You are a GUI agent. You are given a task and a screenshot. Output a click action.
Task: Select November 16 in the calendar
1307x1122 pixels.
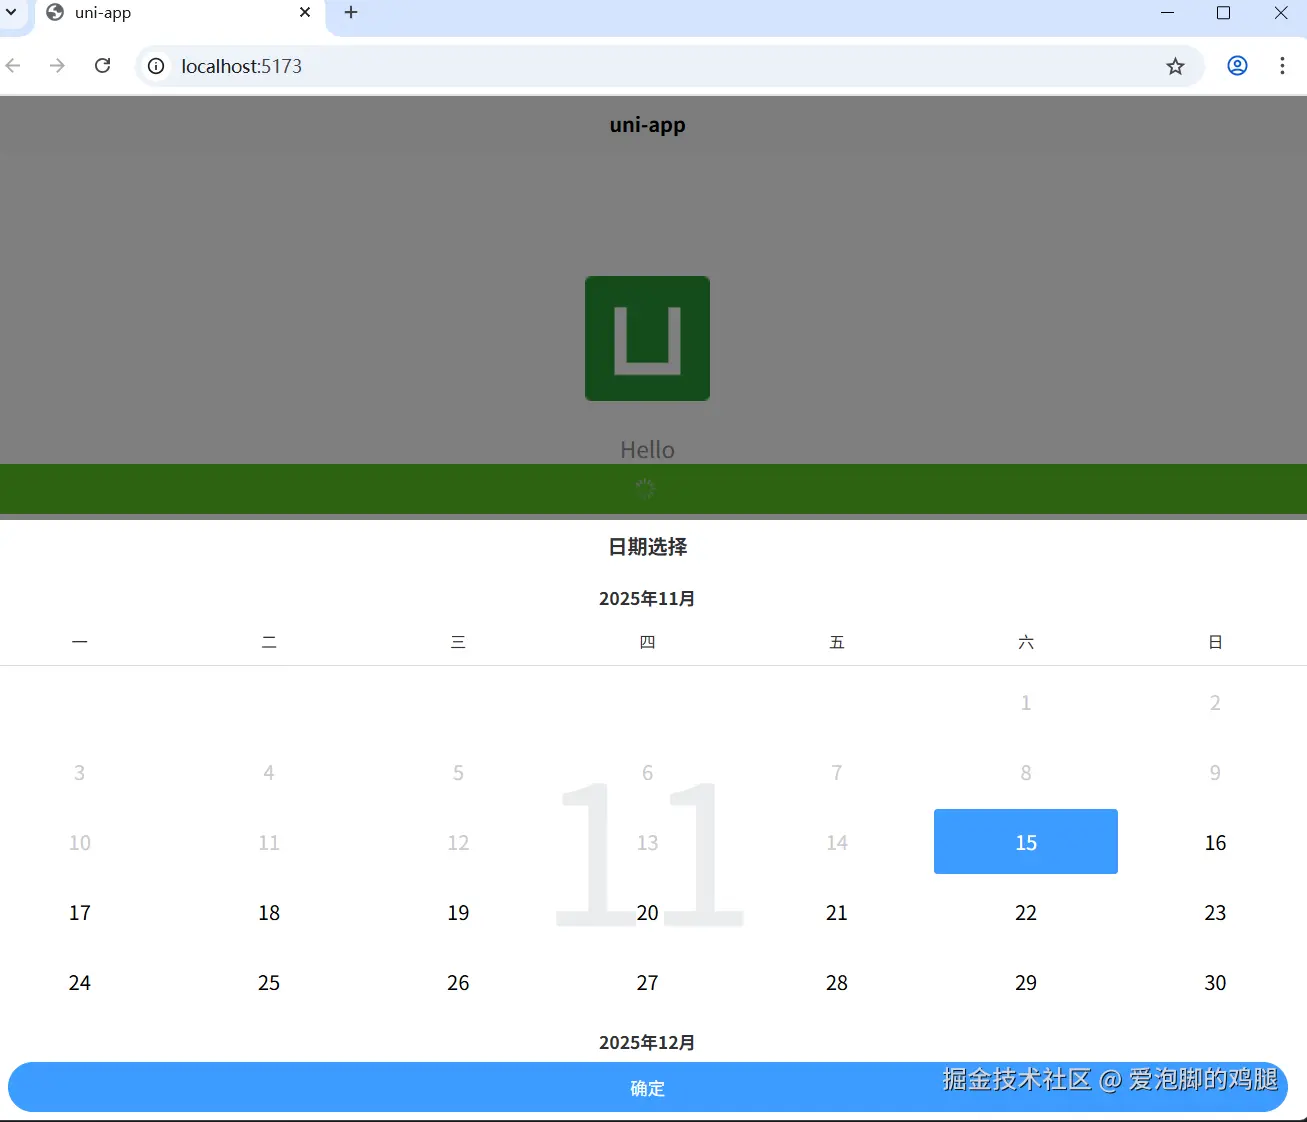point(1215,843)
